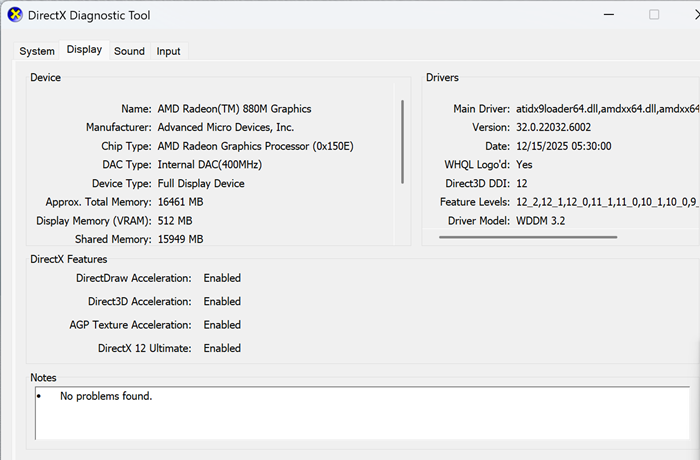Minimize the DirectX Diagnostic Tool window
This screenshot has width=700, height=460.
pyautogui.click(x=608, y=15)
